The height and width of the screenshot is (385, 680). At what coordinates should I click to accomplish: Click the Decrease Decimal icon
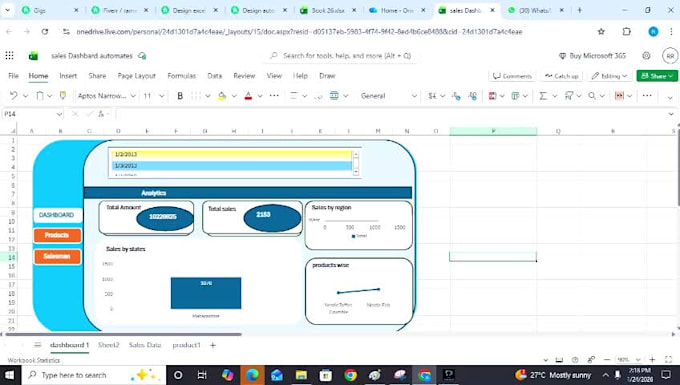tap(456, 96)
